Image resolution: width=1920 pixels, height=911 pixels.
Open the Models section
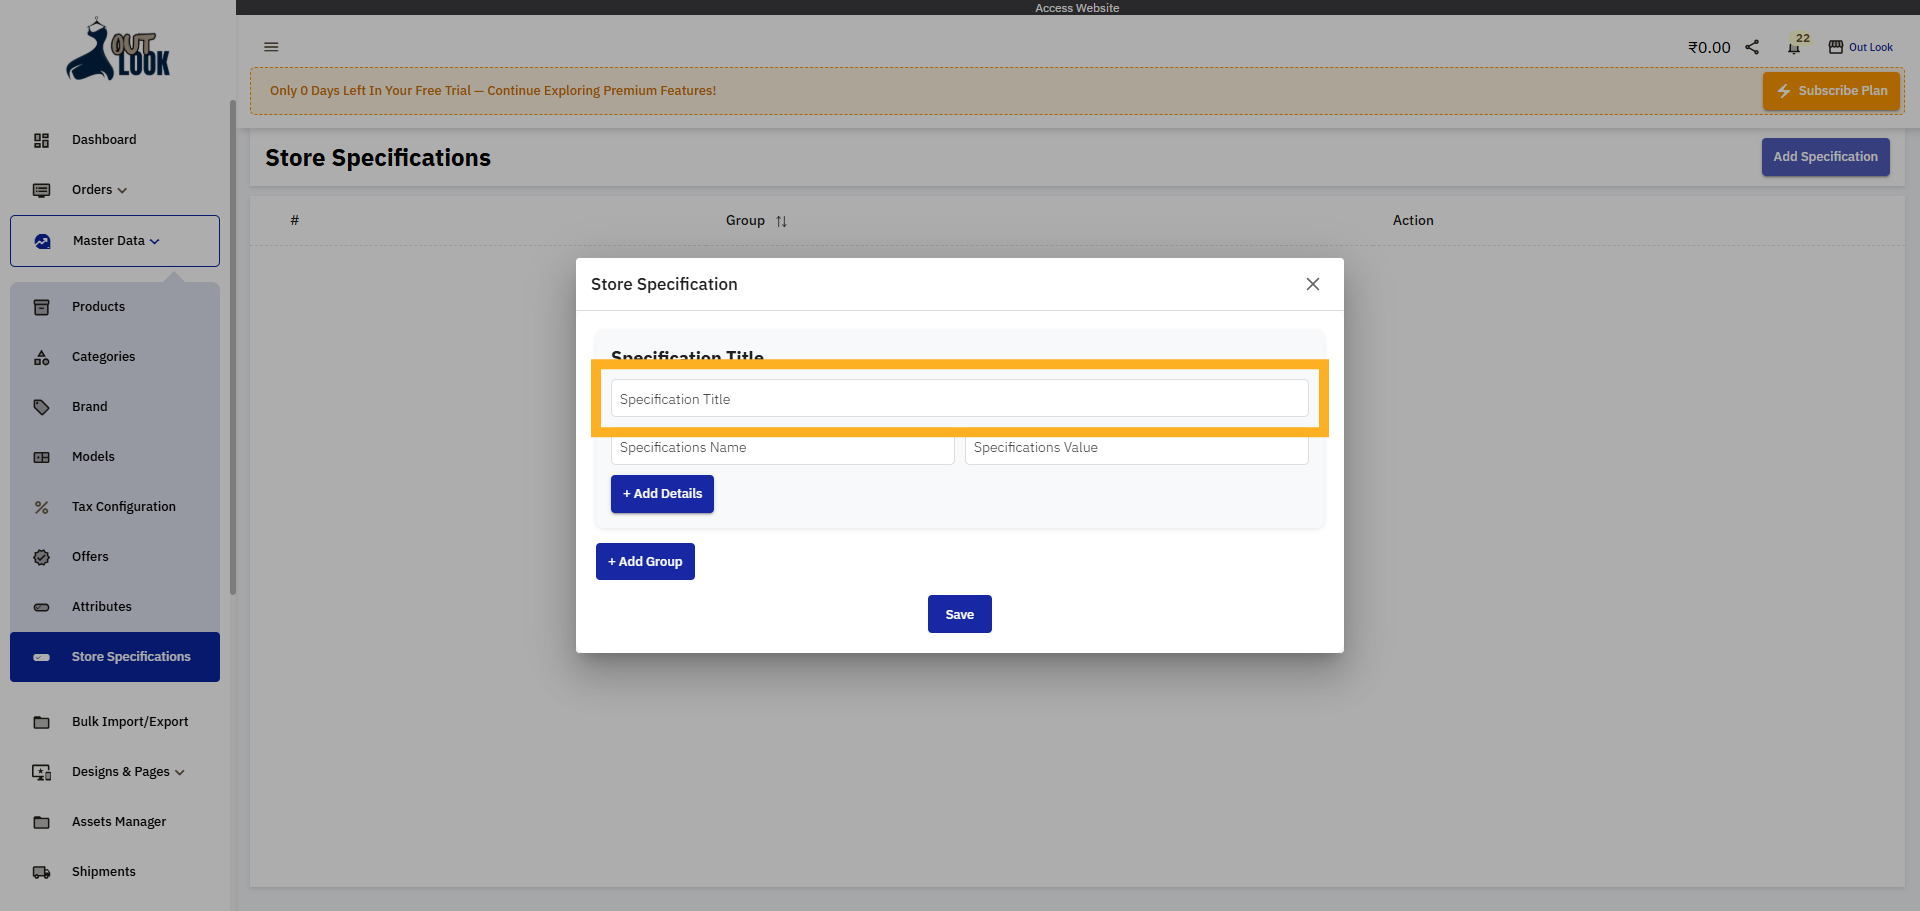[x=92, y=456]
